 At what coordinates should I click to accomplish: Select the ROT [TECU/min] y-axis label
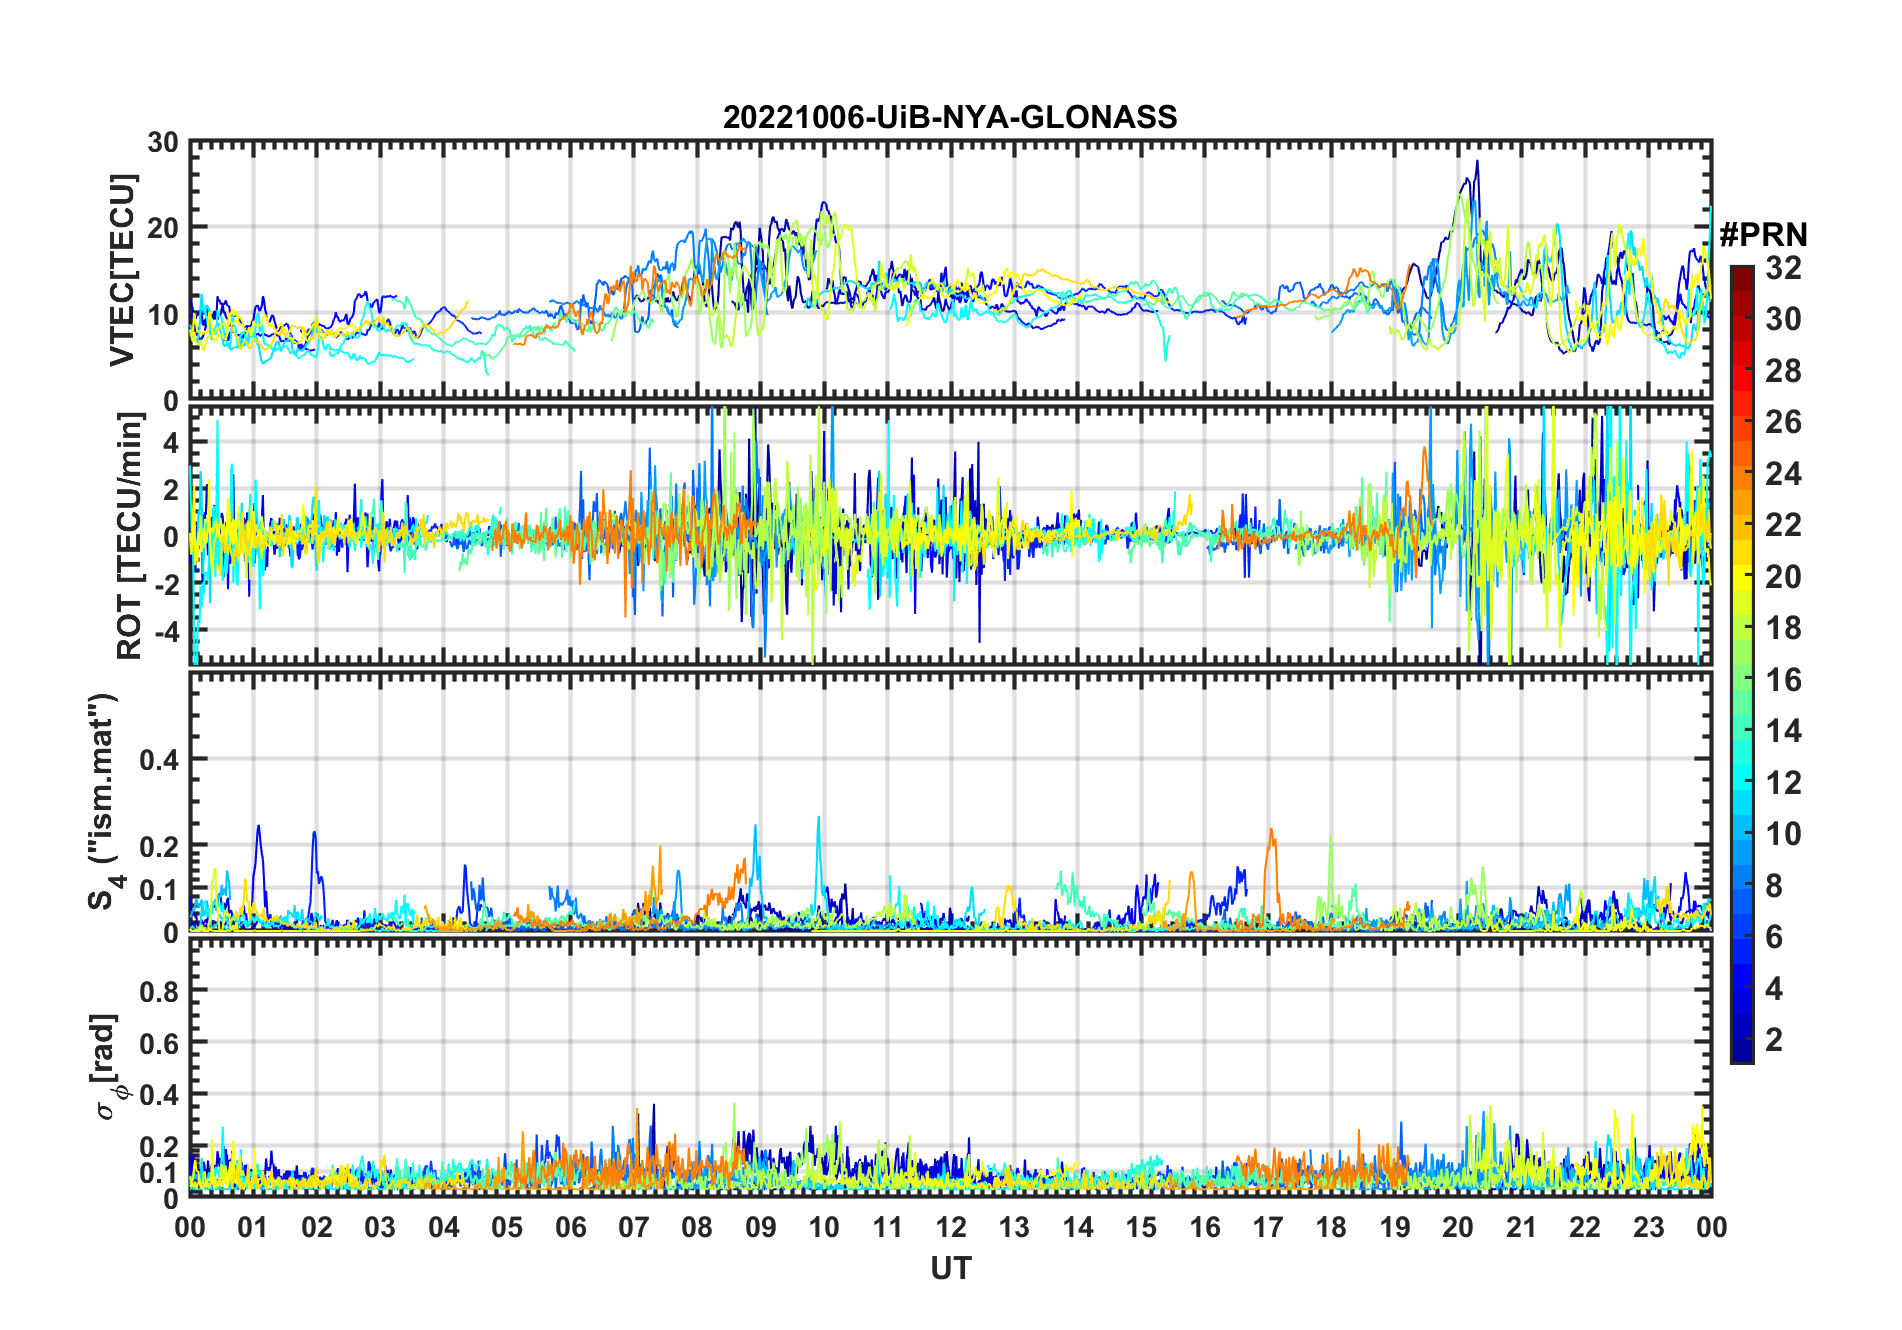(x=130, y=535)
